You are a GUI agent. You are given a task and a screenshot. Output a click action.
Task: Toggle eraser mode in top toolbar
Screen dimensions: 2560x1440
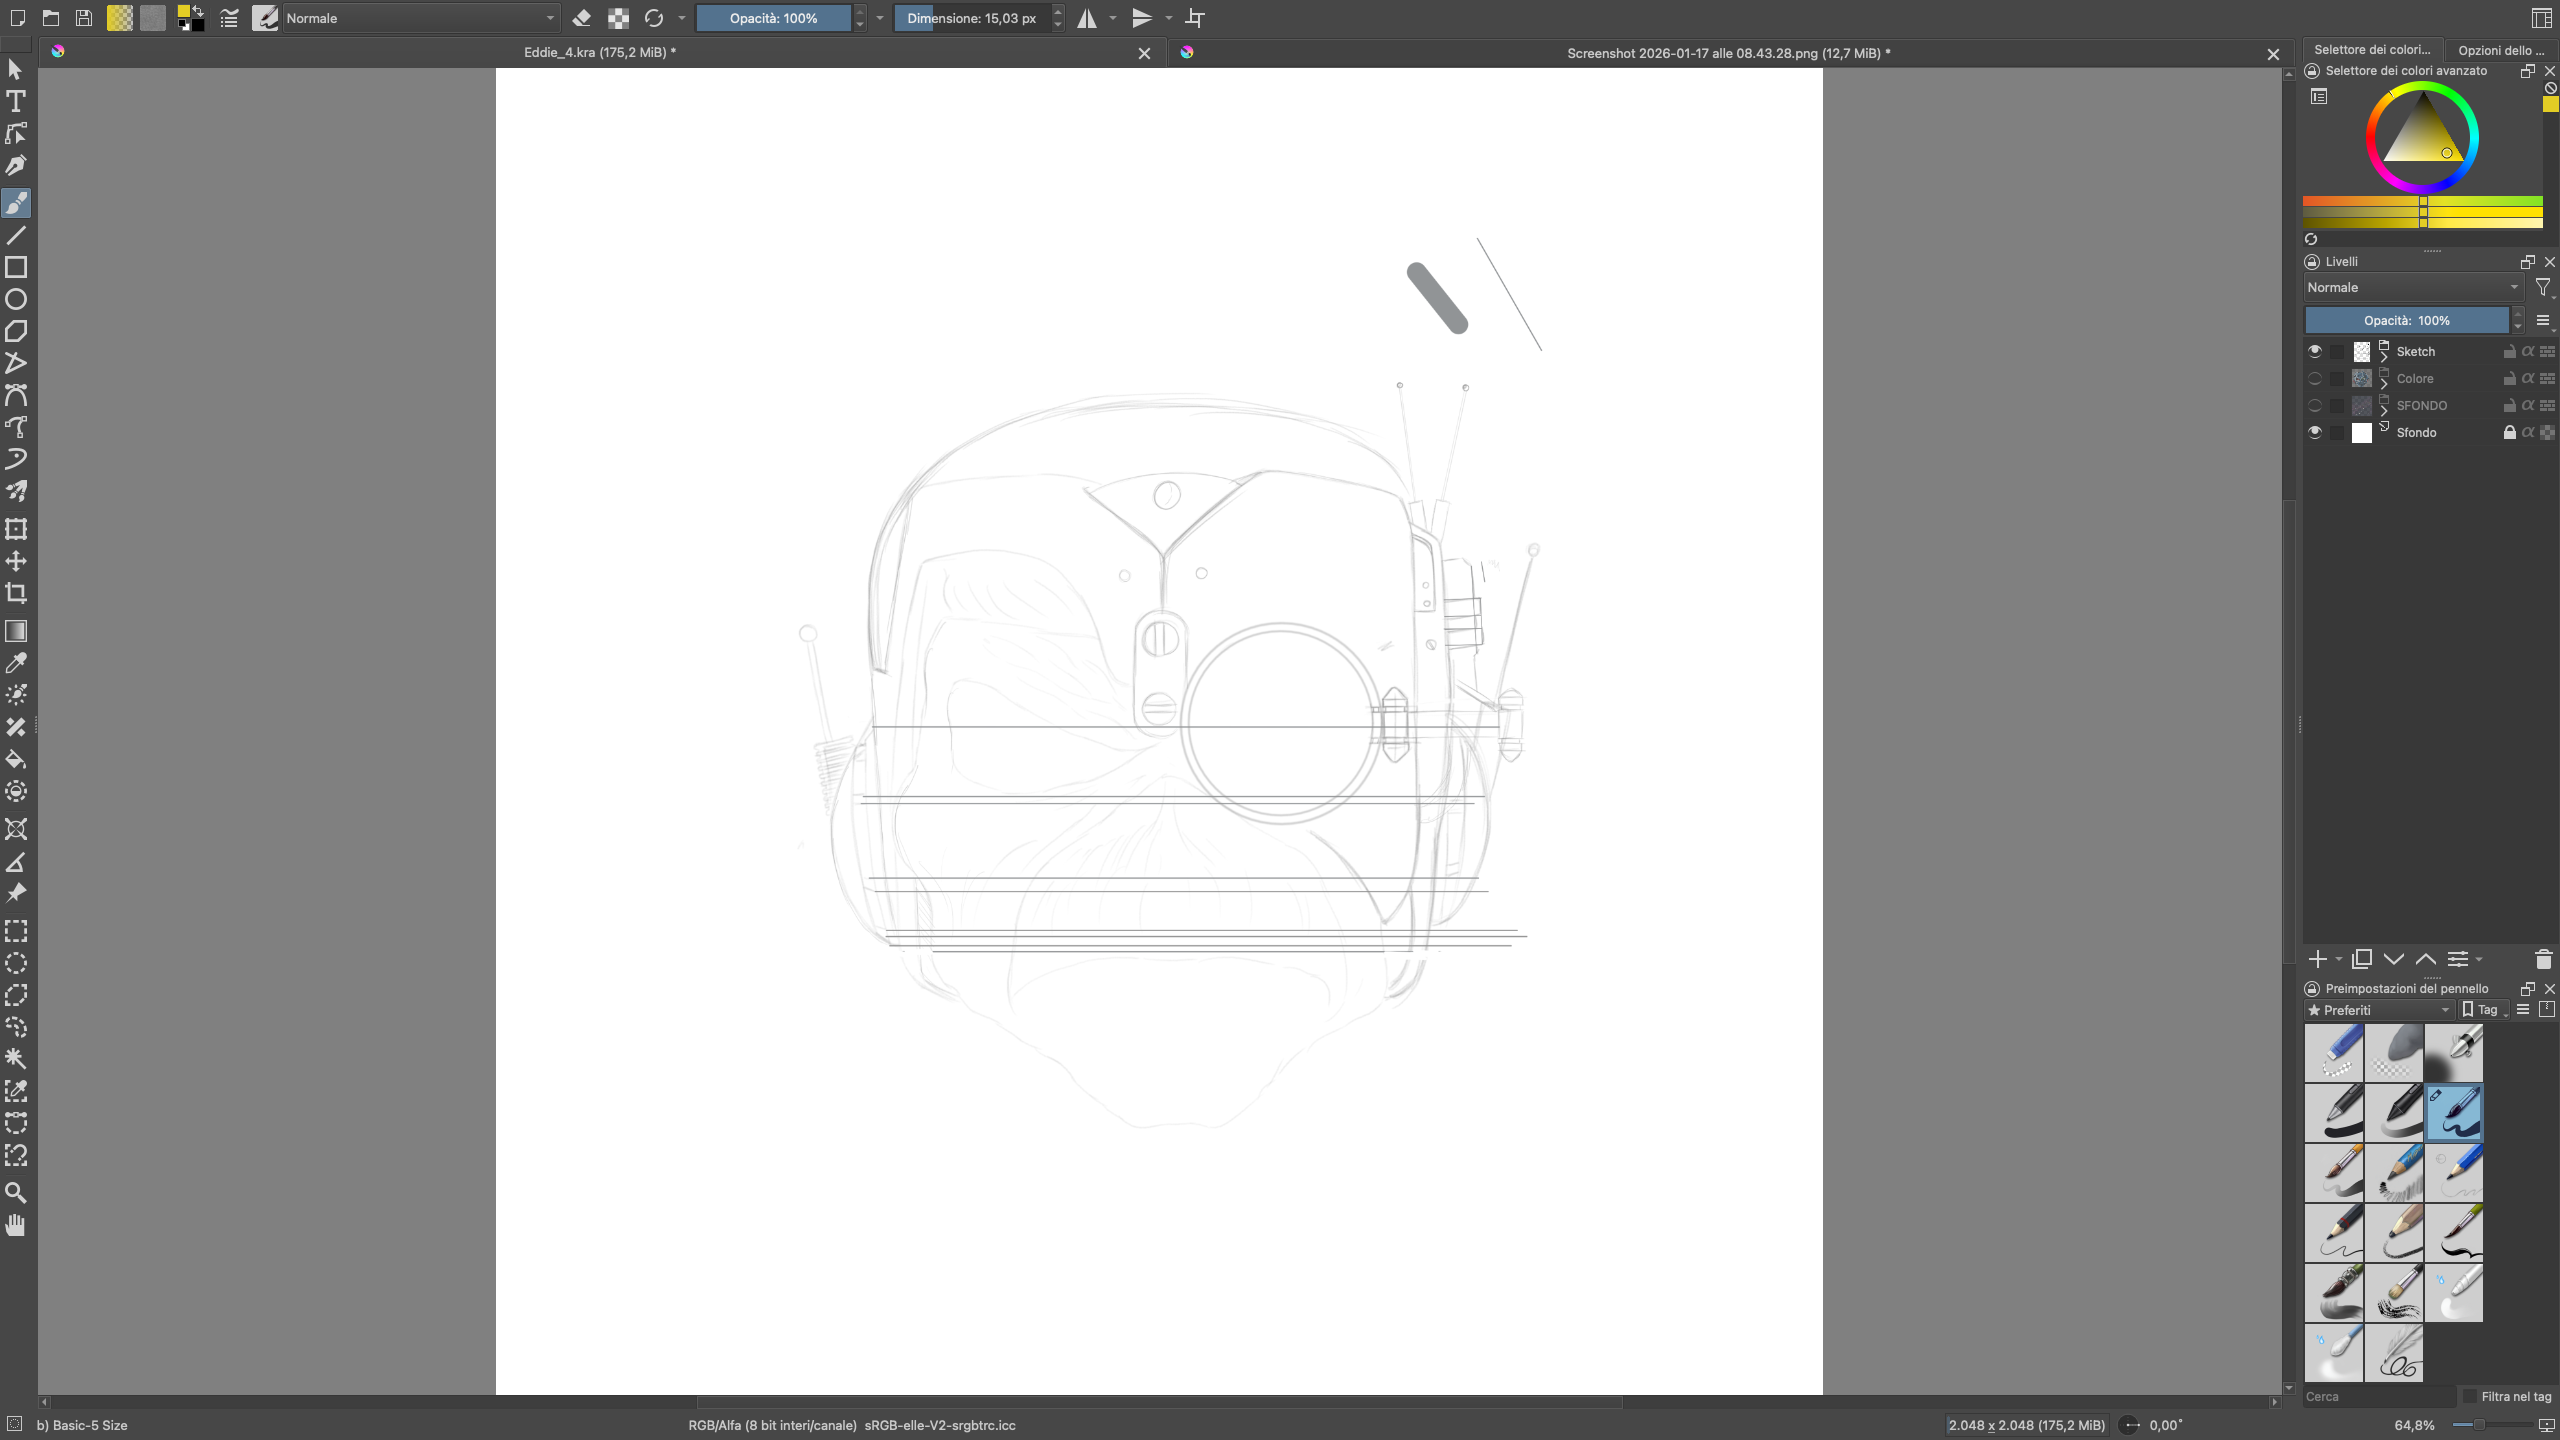582,18
